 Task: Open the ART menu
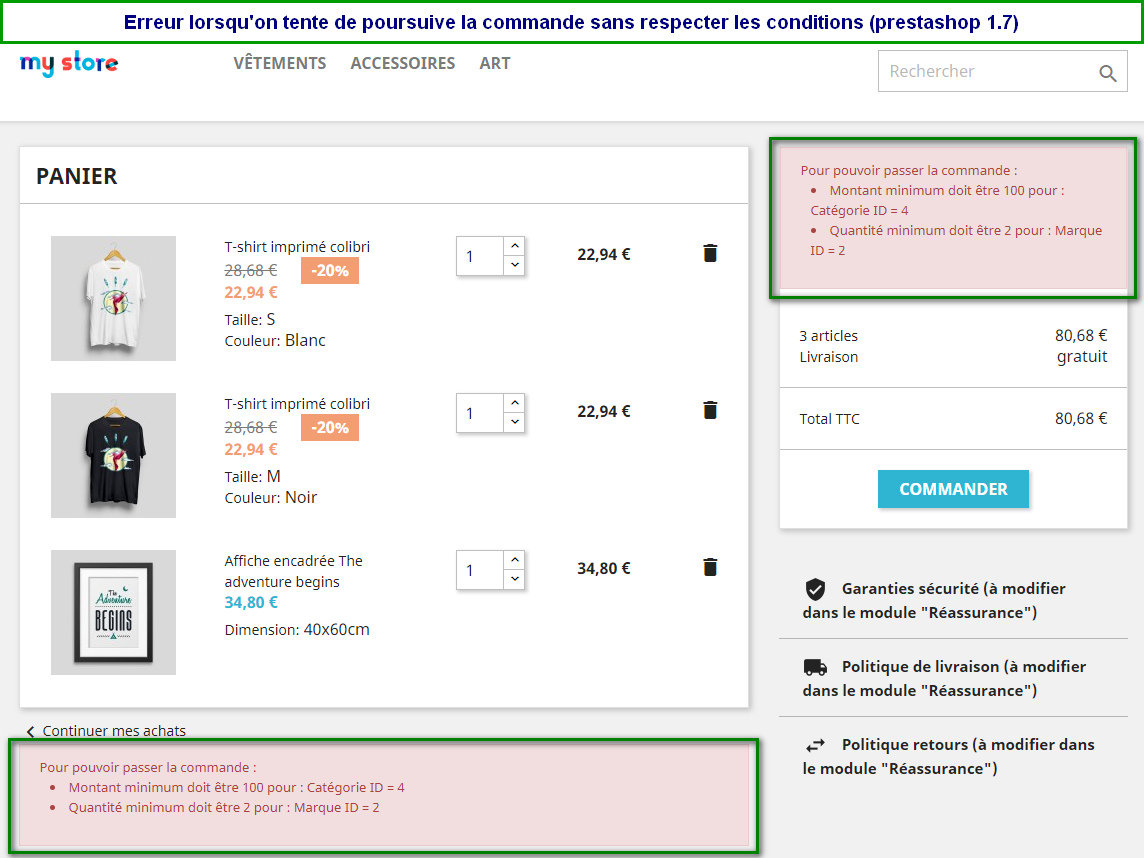pos(495,63)
